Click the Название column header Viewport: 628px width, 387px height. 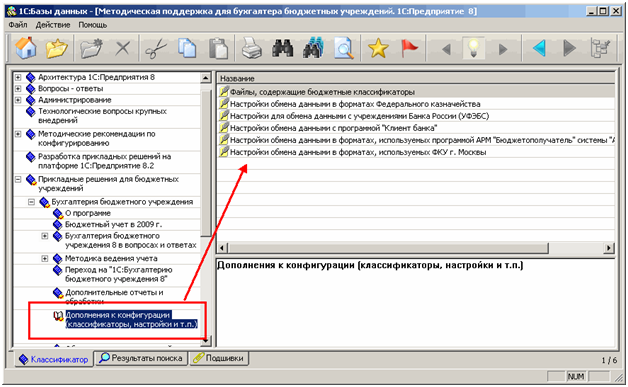pyautogui.click(x=416, y=78)
